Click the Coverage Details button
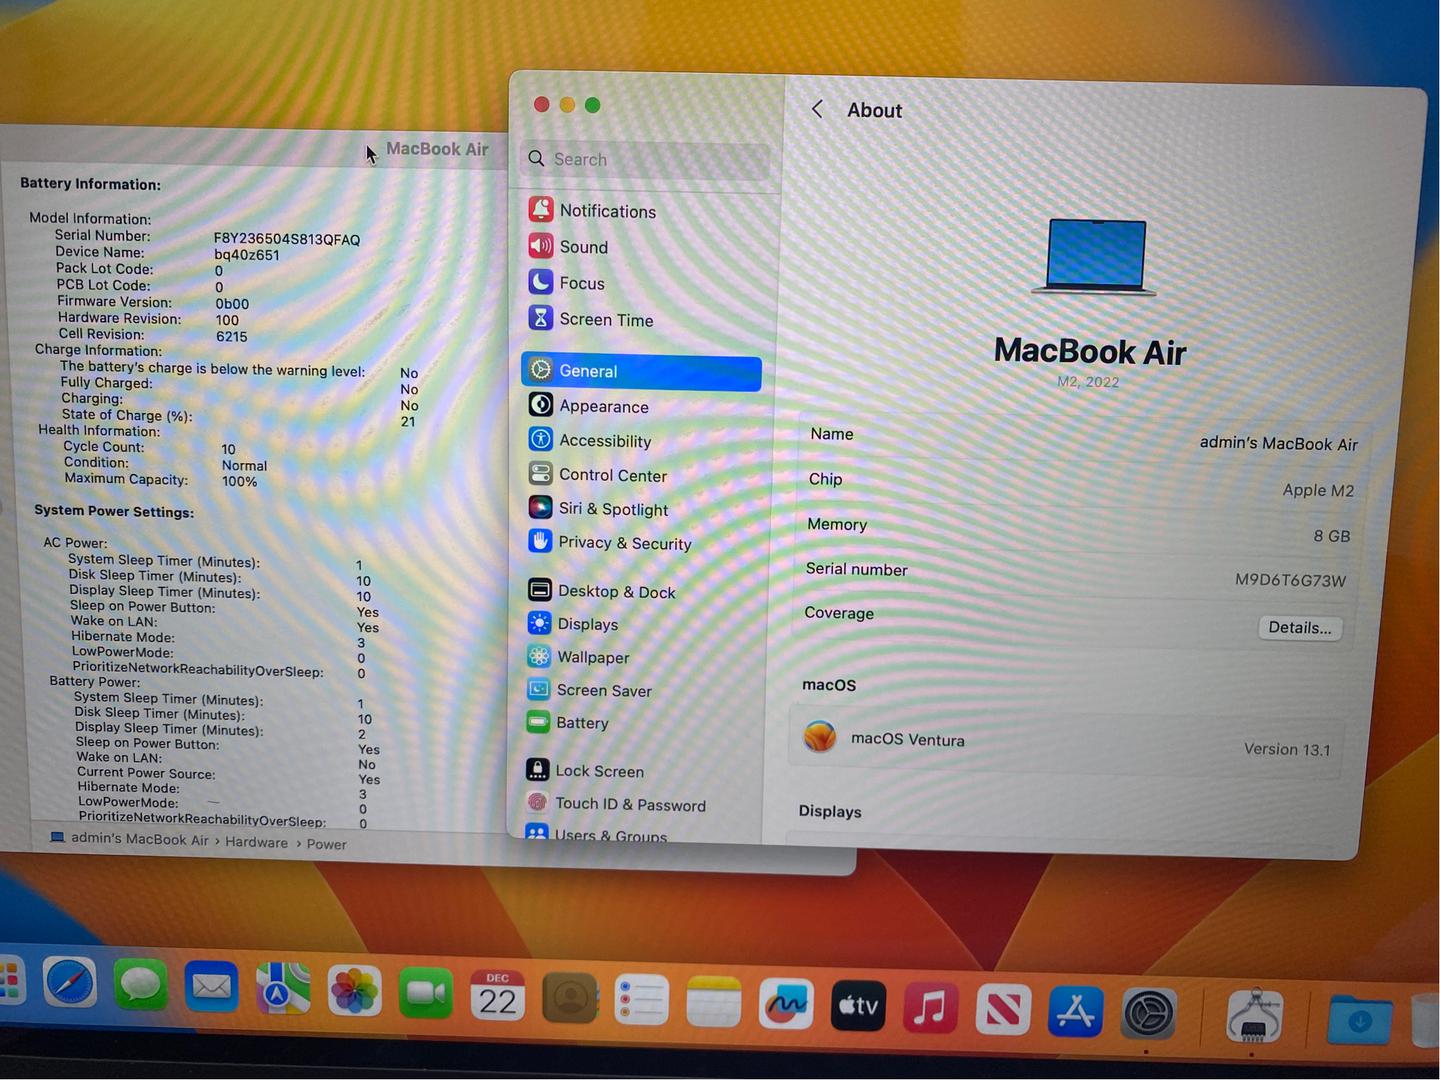This screenshot has height=1080, width=1440. (1300, 627)
